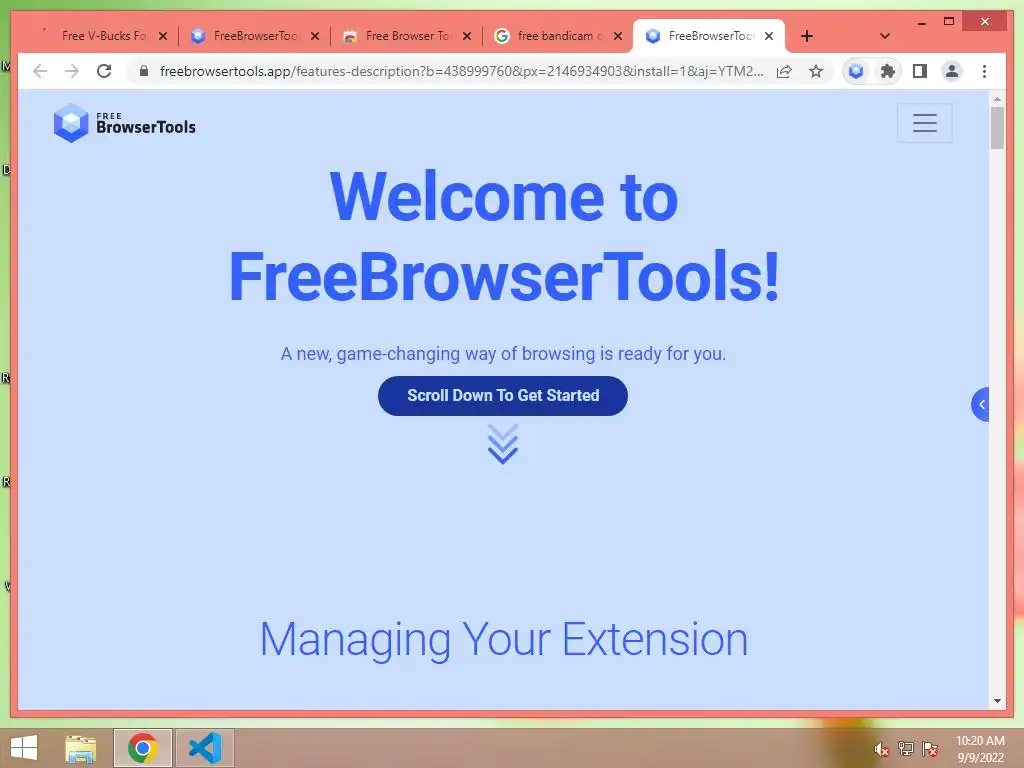1024x768 pixels.
Task: Go back to the previous page
Action: pos(40,71)
